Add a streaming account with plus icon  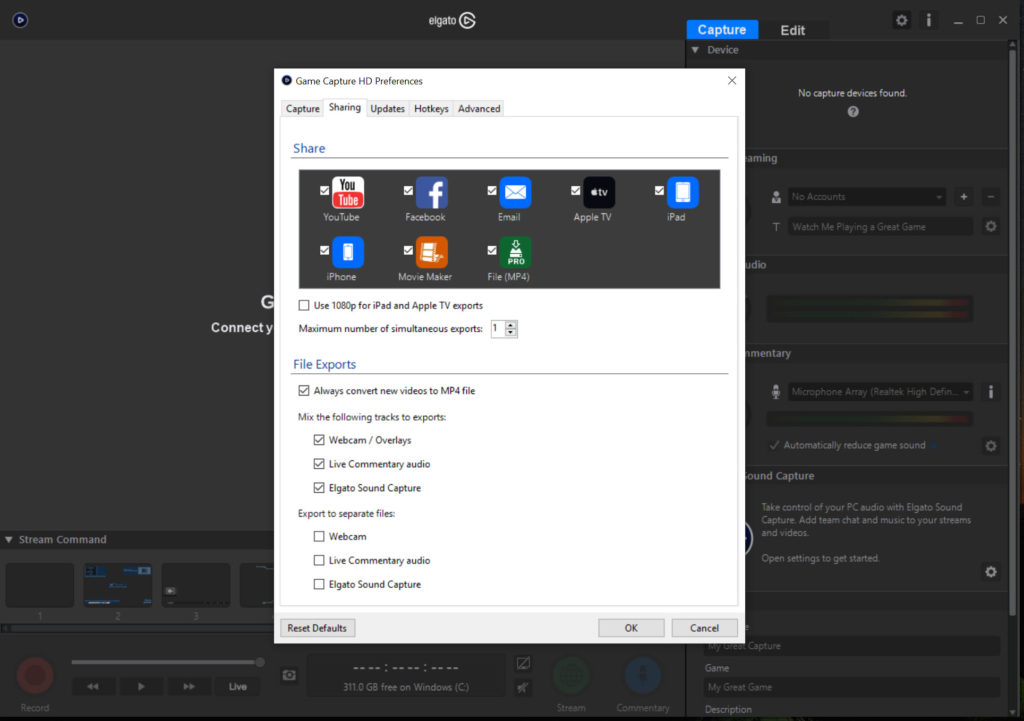(x=964, y=197)
